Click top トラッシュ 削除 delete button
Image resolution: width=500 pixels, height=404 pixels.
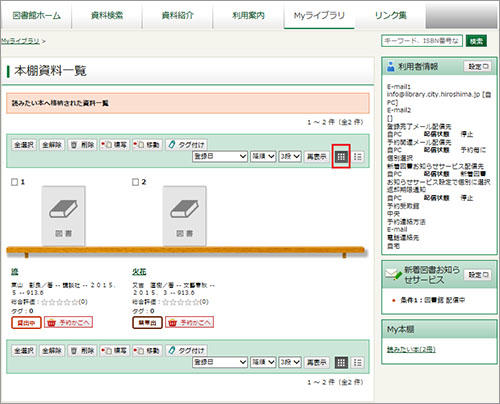click(x=82, y=145)
